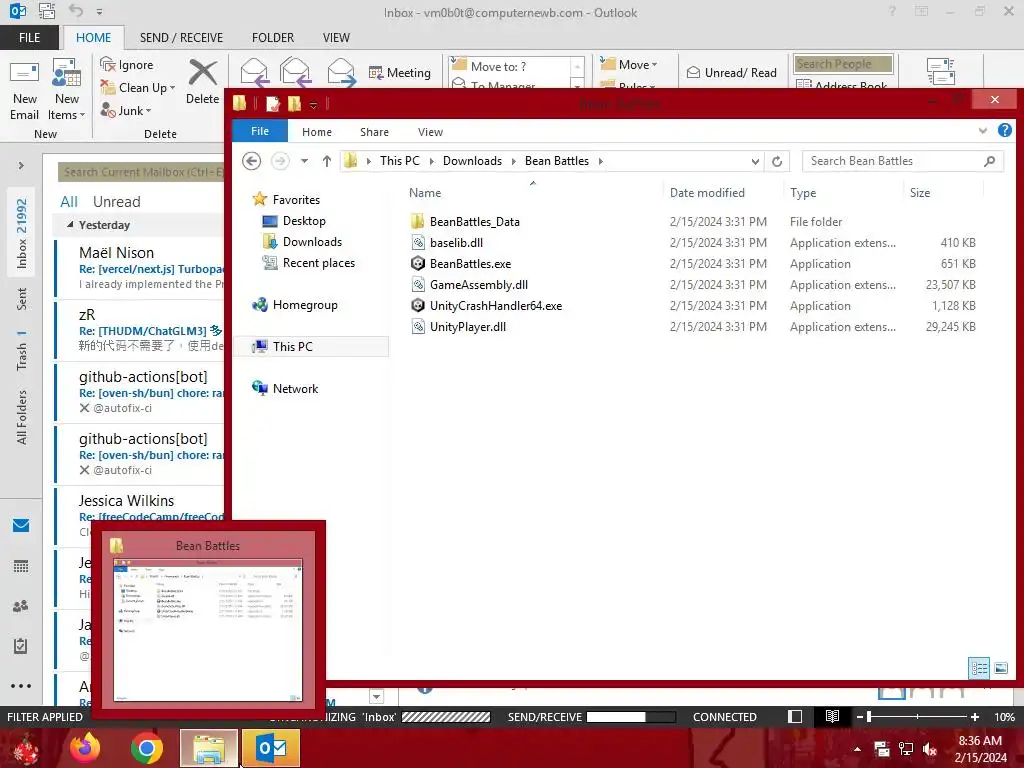Open New Items menu in Outlook

pyautogui.click(x=67, y=89)
